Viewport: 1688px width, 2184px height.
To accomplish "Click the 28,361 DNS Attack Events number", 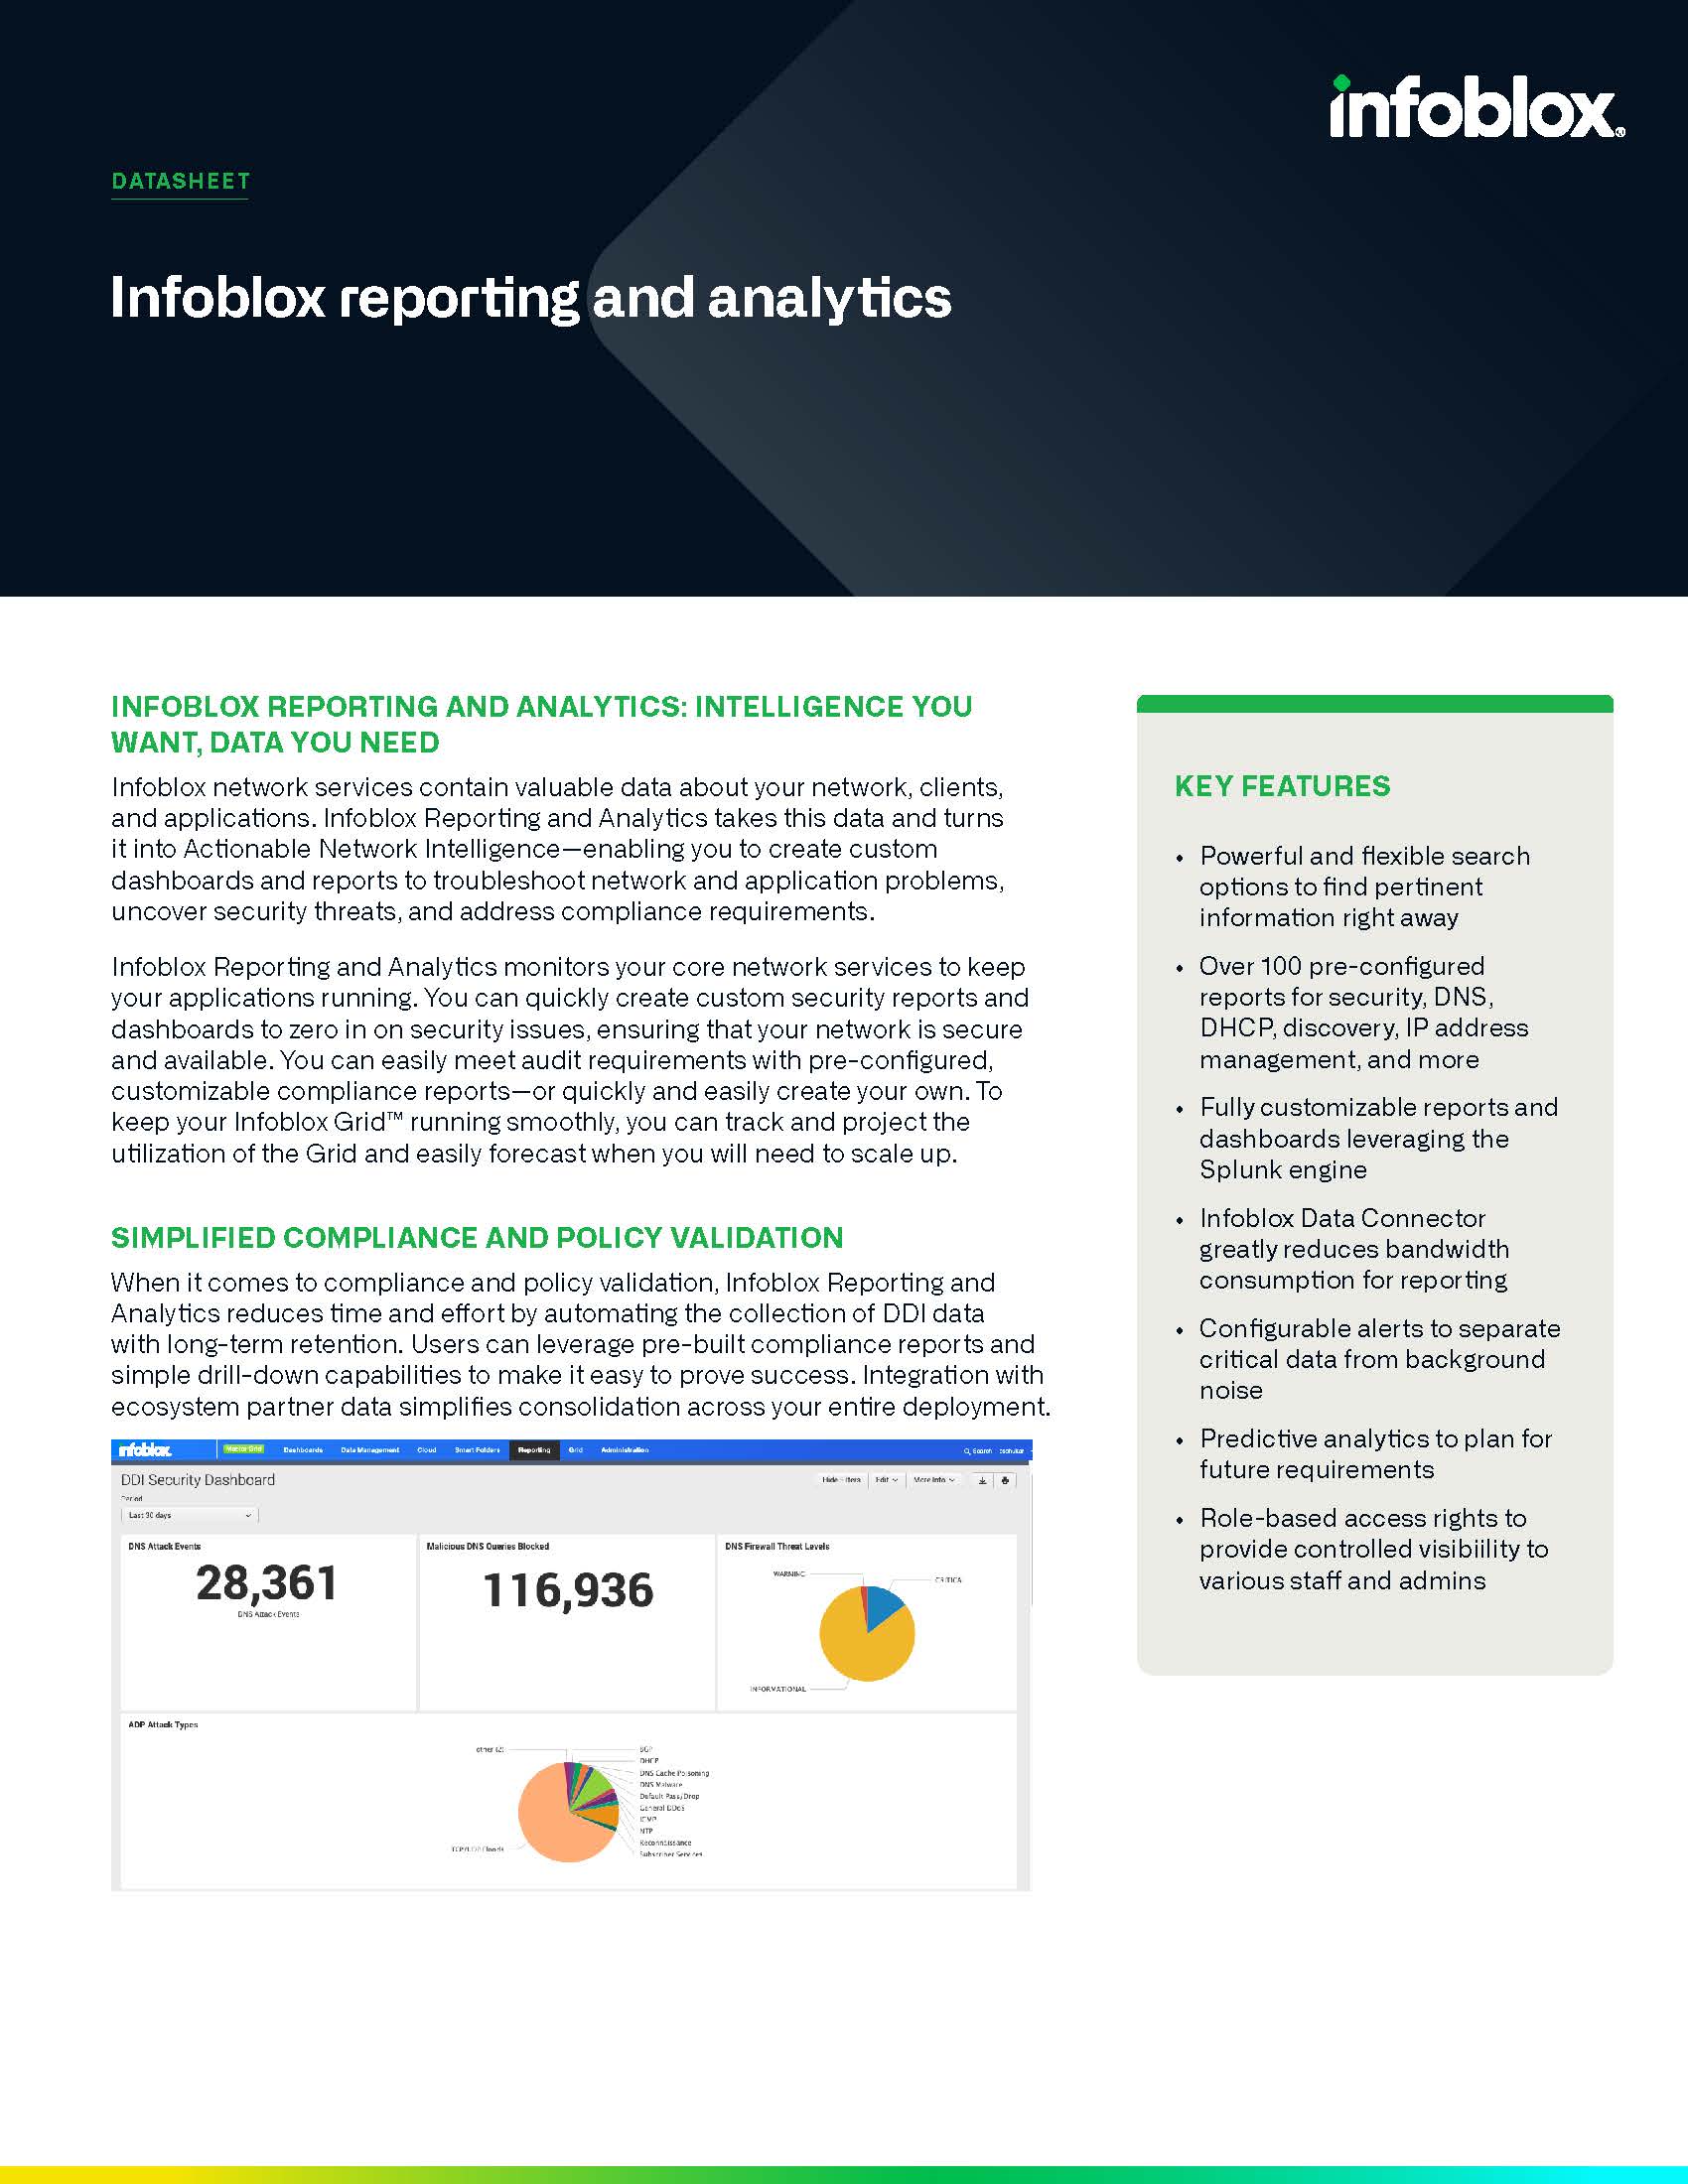I will coord(267,1583).
